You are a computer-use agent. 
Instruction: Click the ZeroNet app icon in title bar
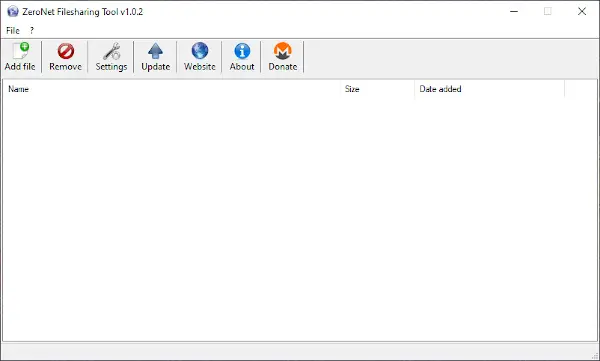[x=13, y=11]
